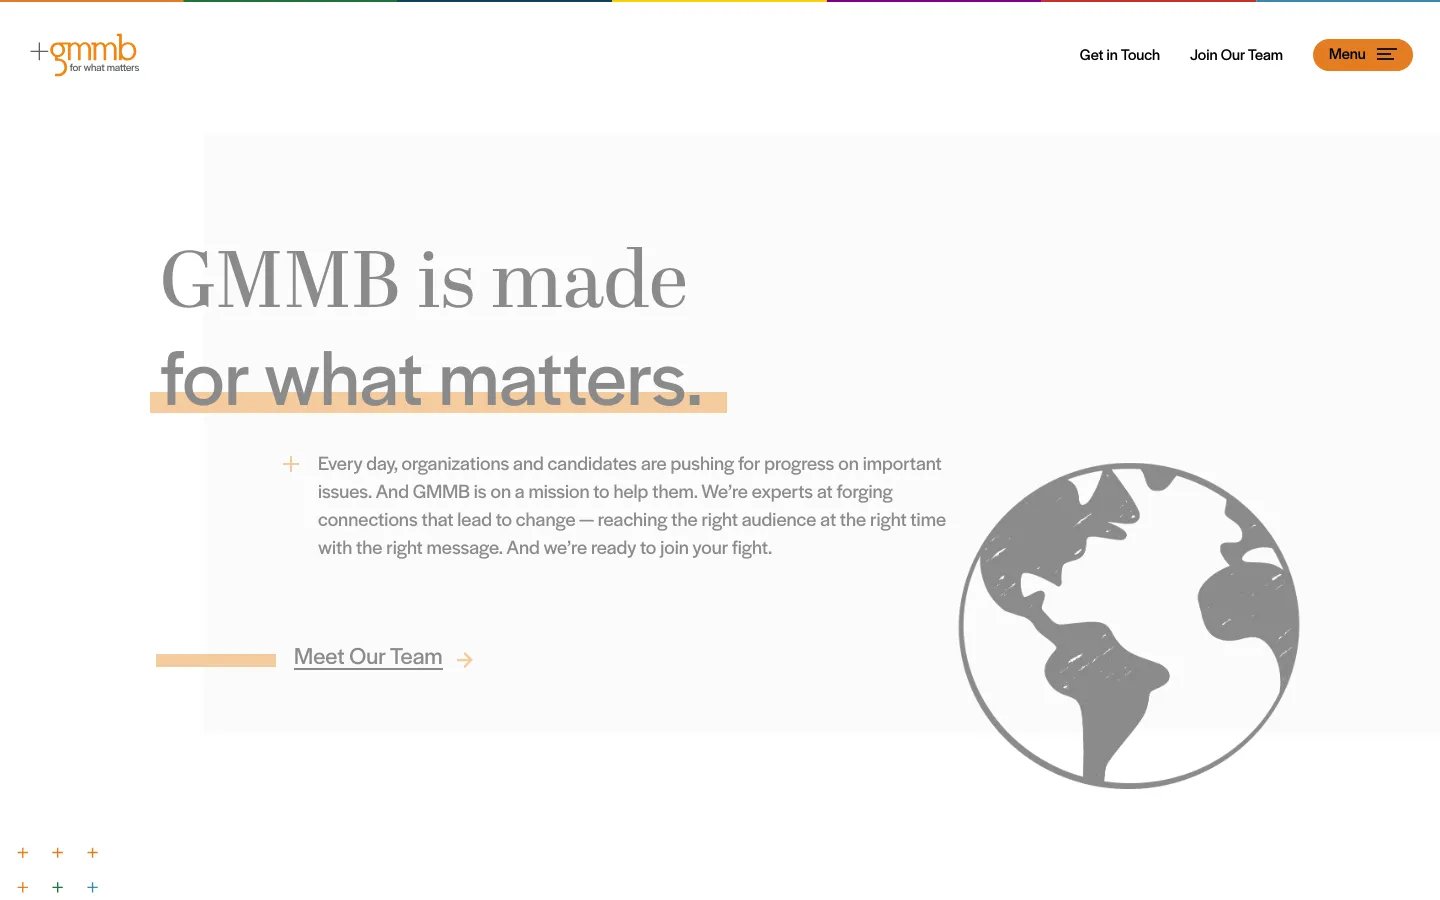Click the hamburger lines inside the Menu button
The height and width of the screenshot is (900, 1440).
click(x=1388, y=55)
